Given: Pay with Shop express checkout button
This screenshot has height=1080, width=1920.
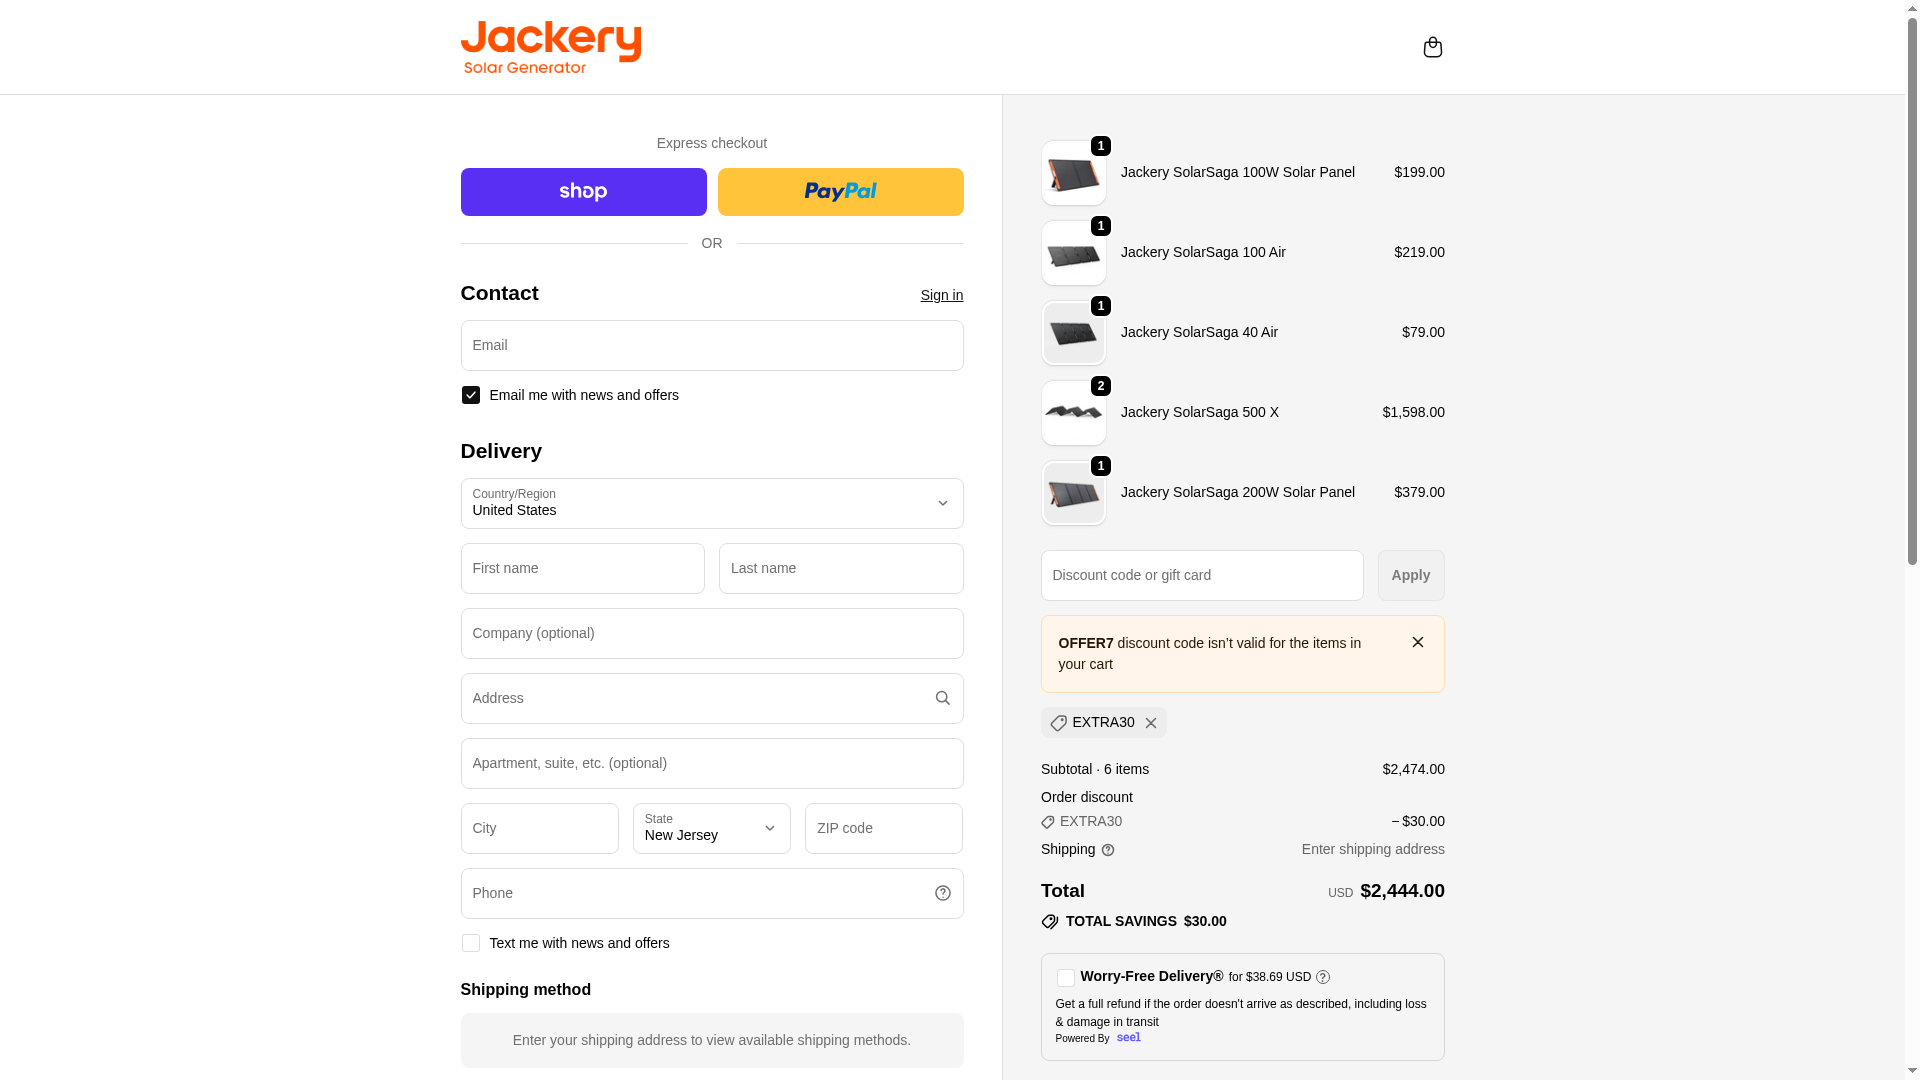Looking at the screenshot, I should tap(583, 192).
